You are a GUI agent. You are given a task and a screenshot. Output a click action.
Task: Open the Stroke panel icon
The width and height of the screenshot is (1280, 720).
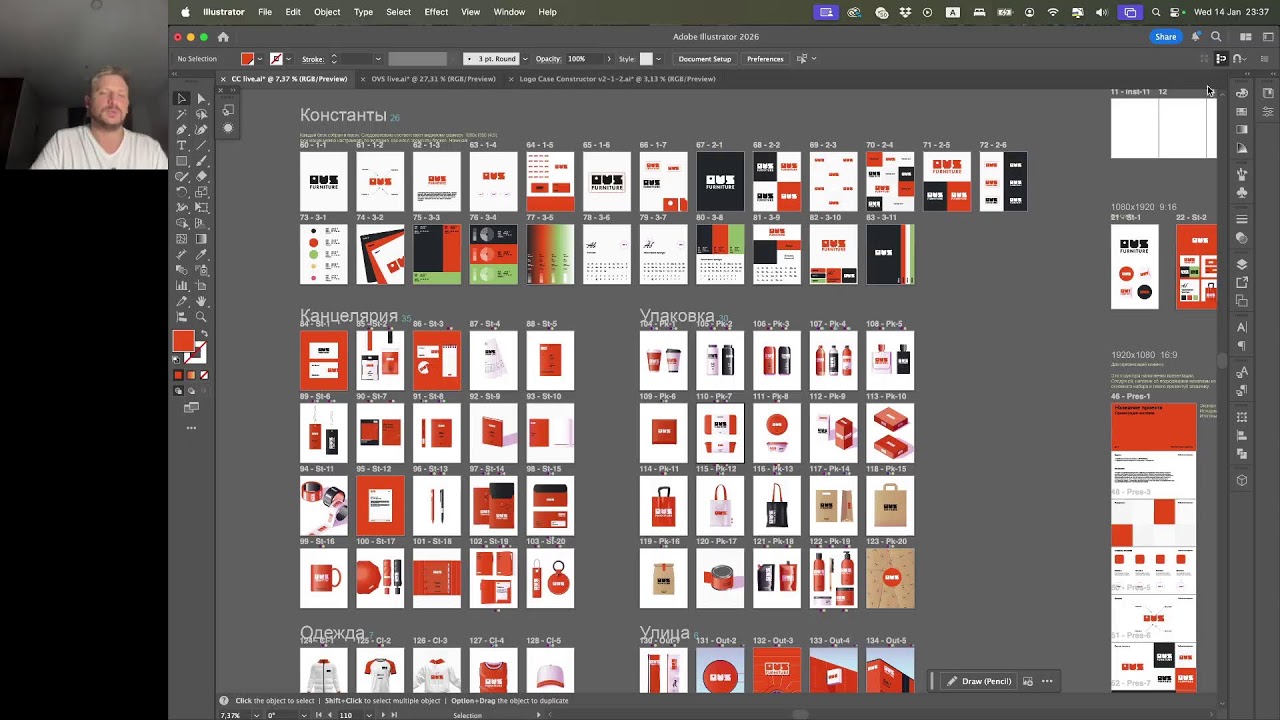point(1242,218)
